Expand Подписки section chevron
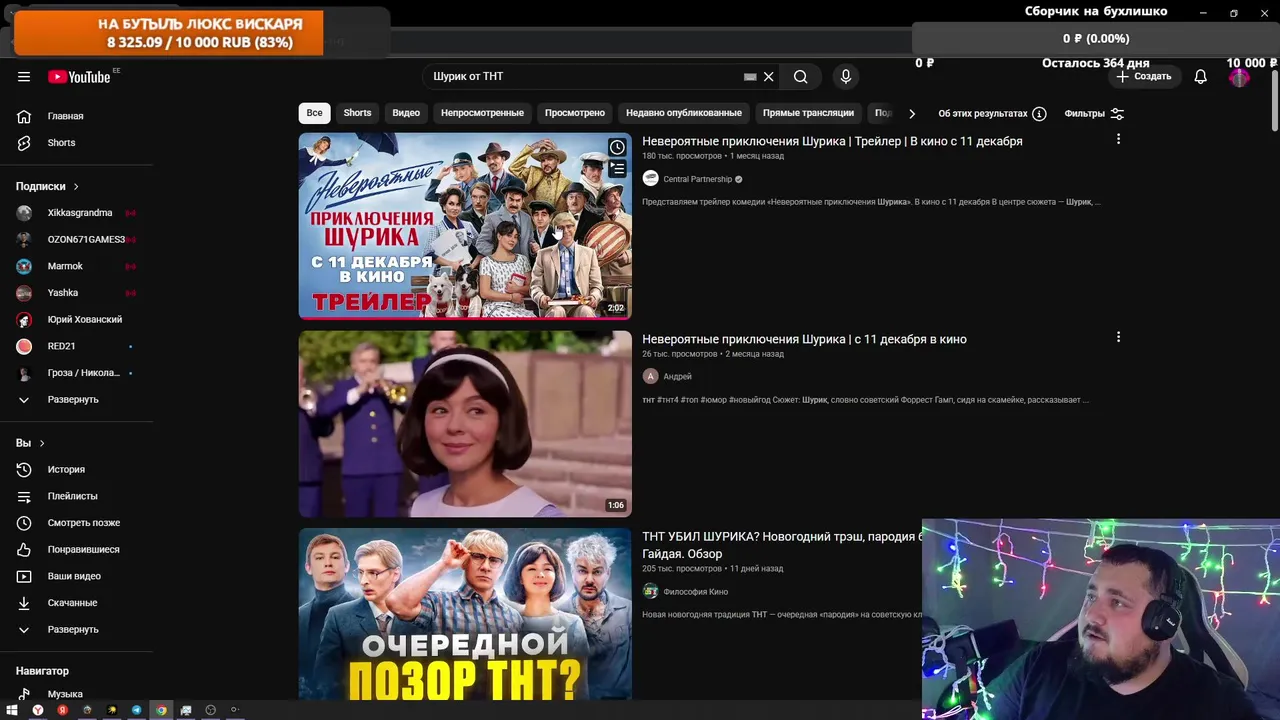 click(75, 187)
